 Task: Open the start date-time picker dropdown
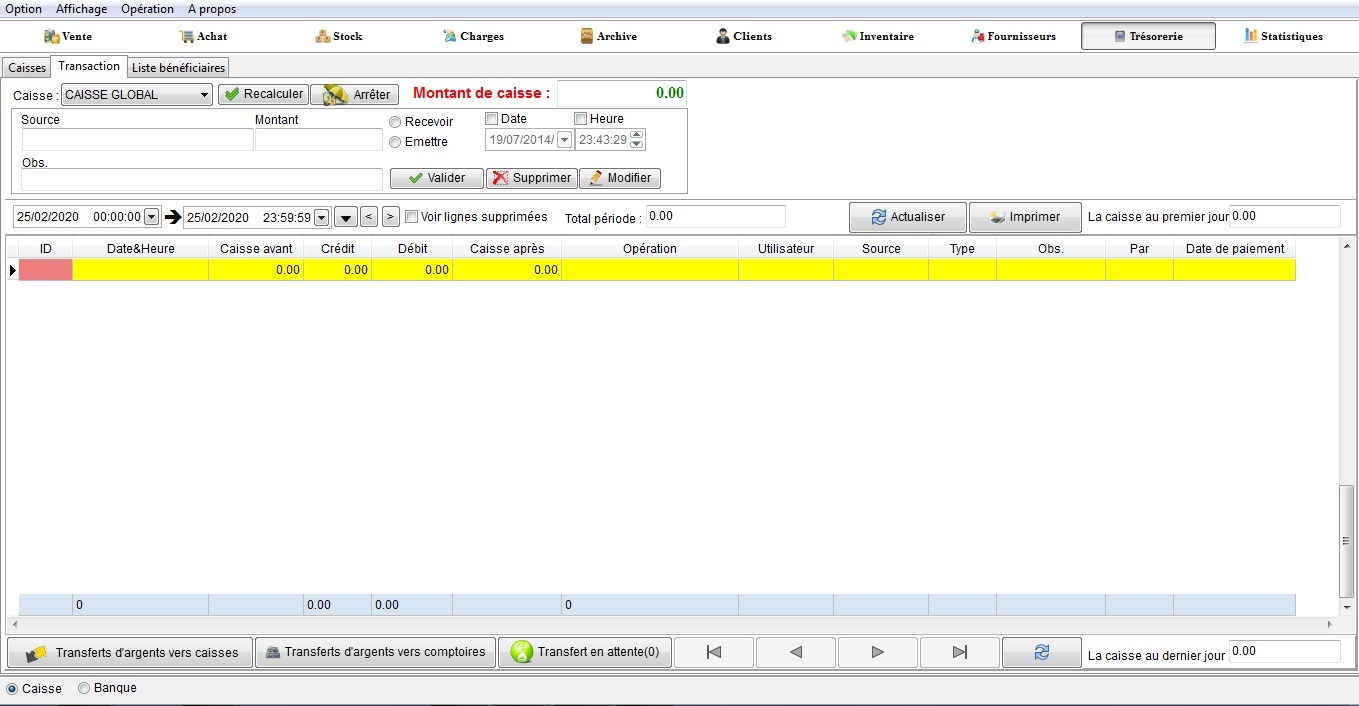(152, 217)
